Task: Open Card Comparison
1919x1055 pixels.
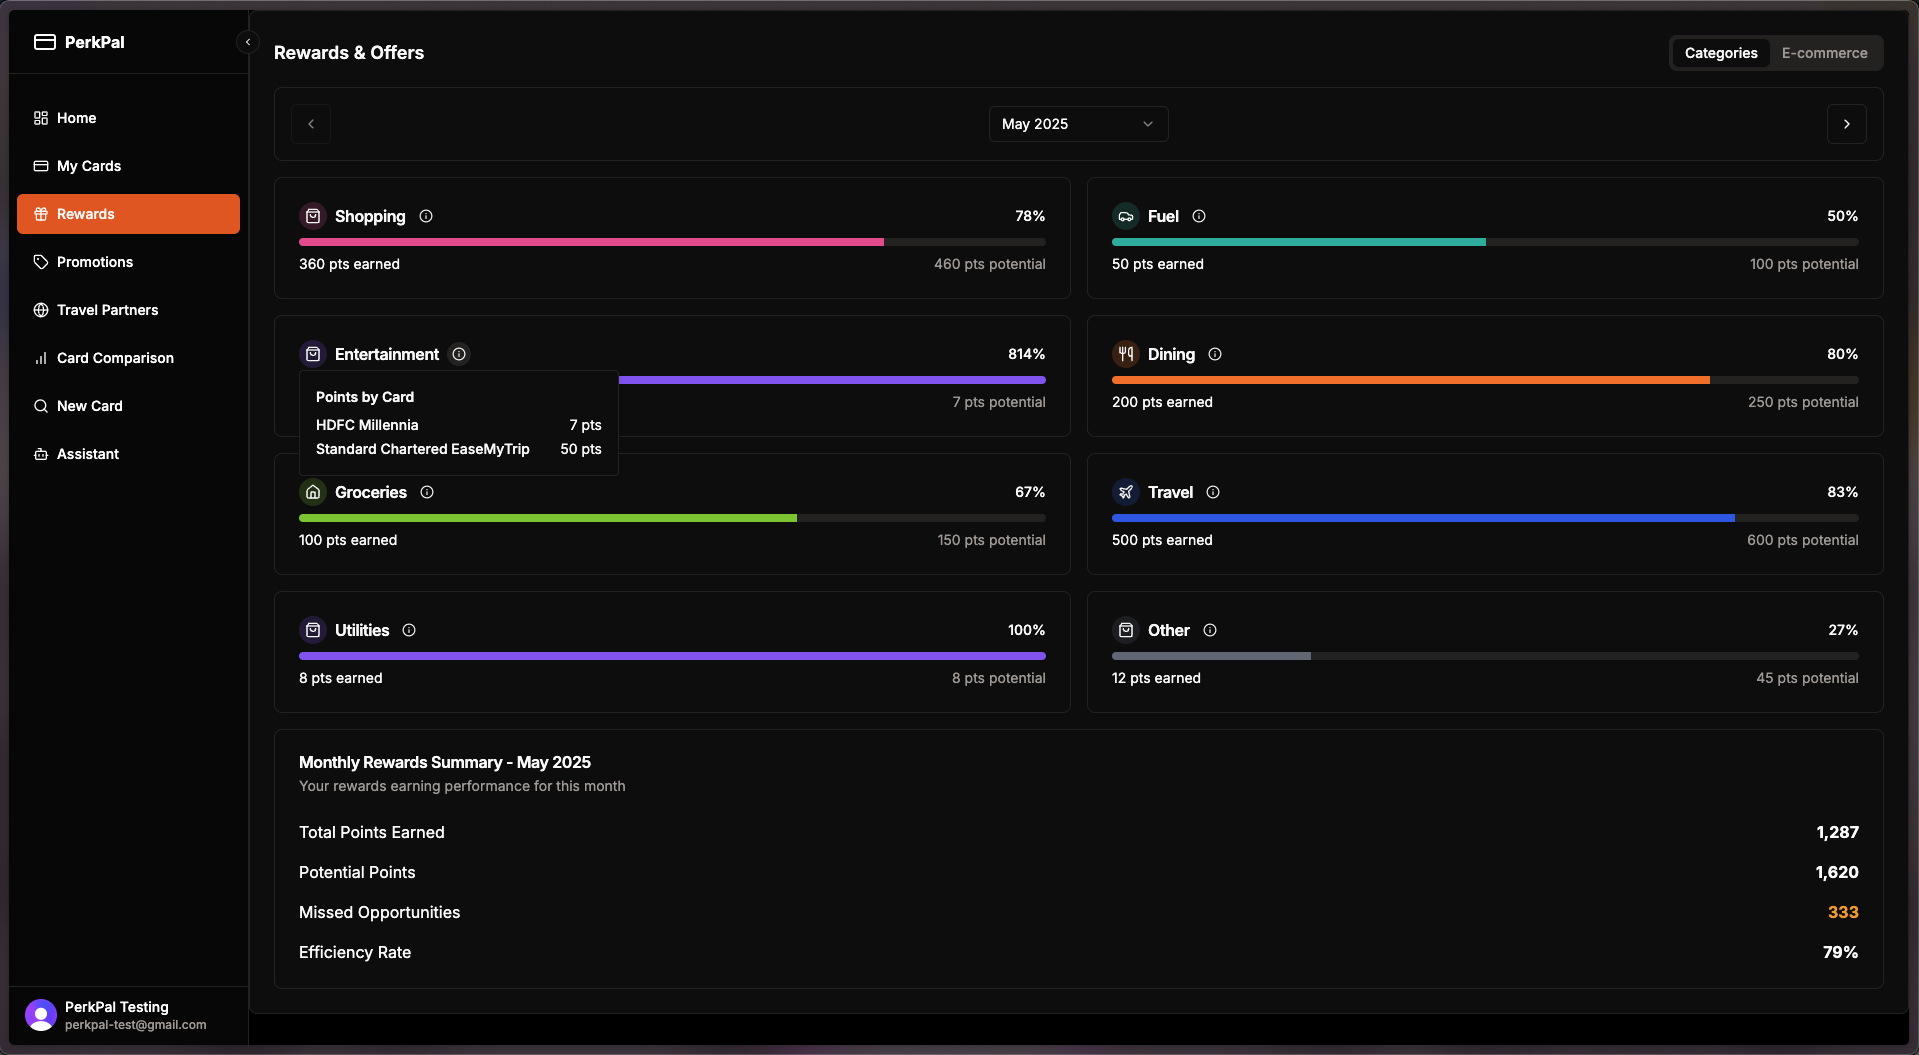Action: [128, 358]
